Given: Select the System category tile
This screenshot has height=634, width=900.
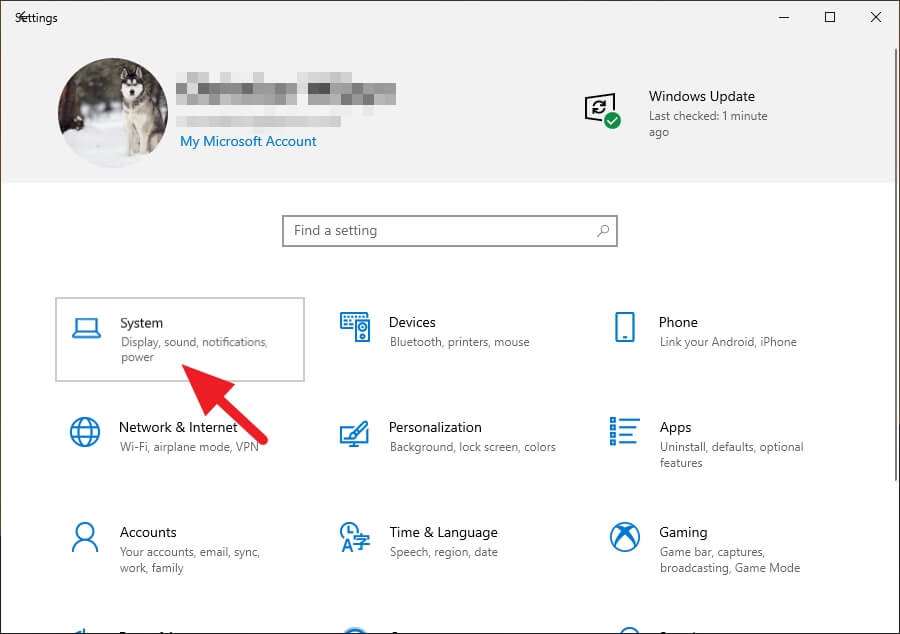Looking at the screenshot, I should tap(180, 339).
